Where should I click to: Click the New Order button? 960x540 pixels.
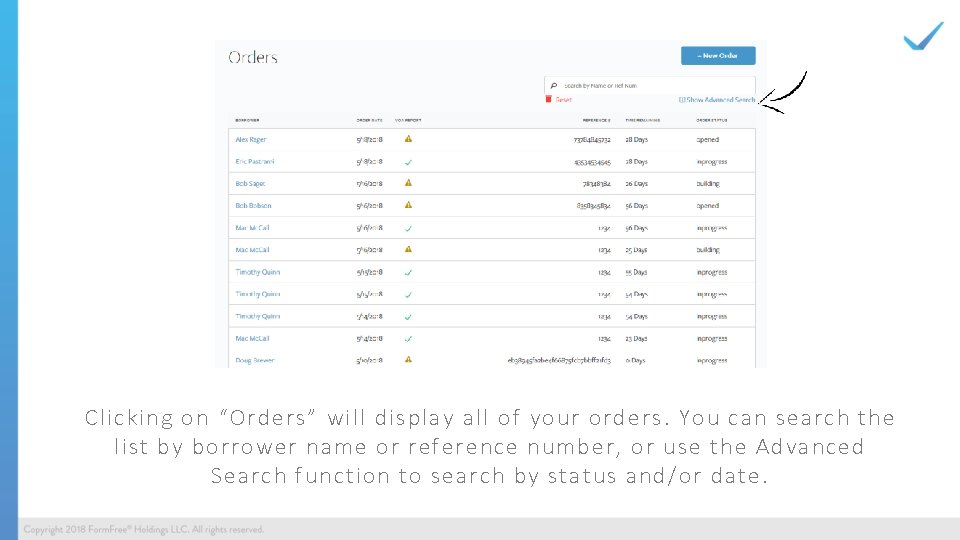pos(718,56)
